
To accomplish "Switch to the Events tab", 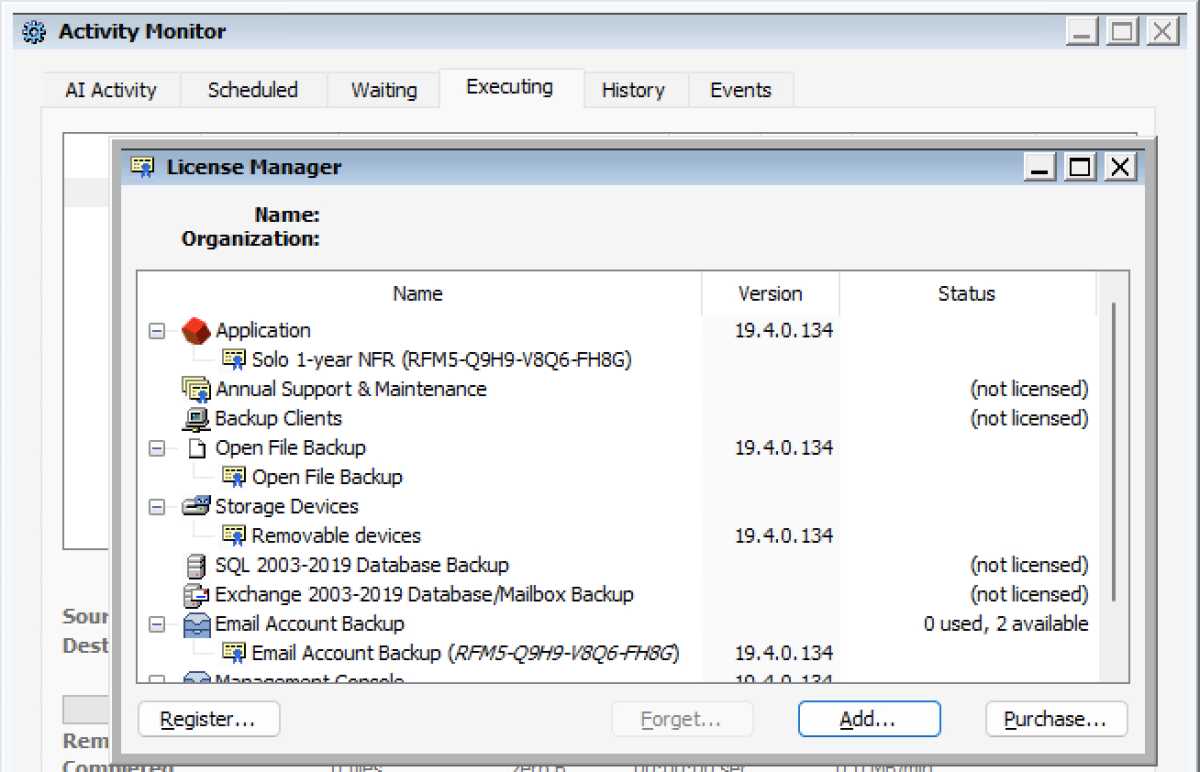I will (741, 90).
